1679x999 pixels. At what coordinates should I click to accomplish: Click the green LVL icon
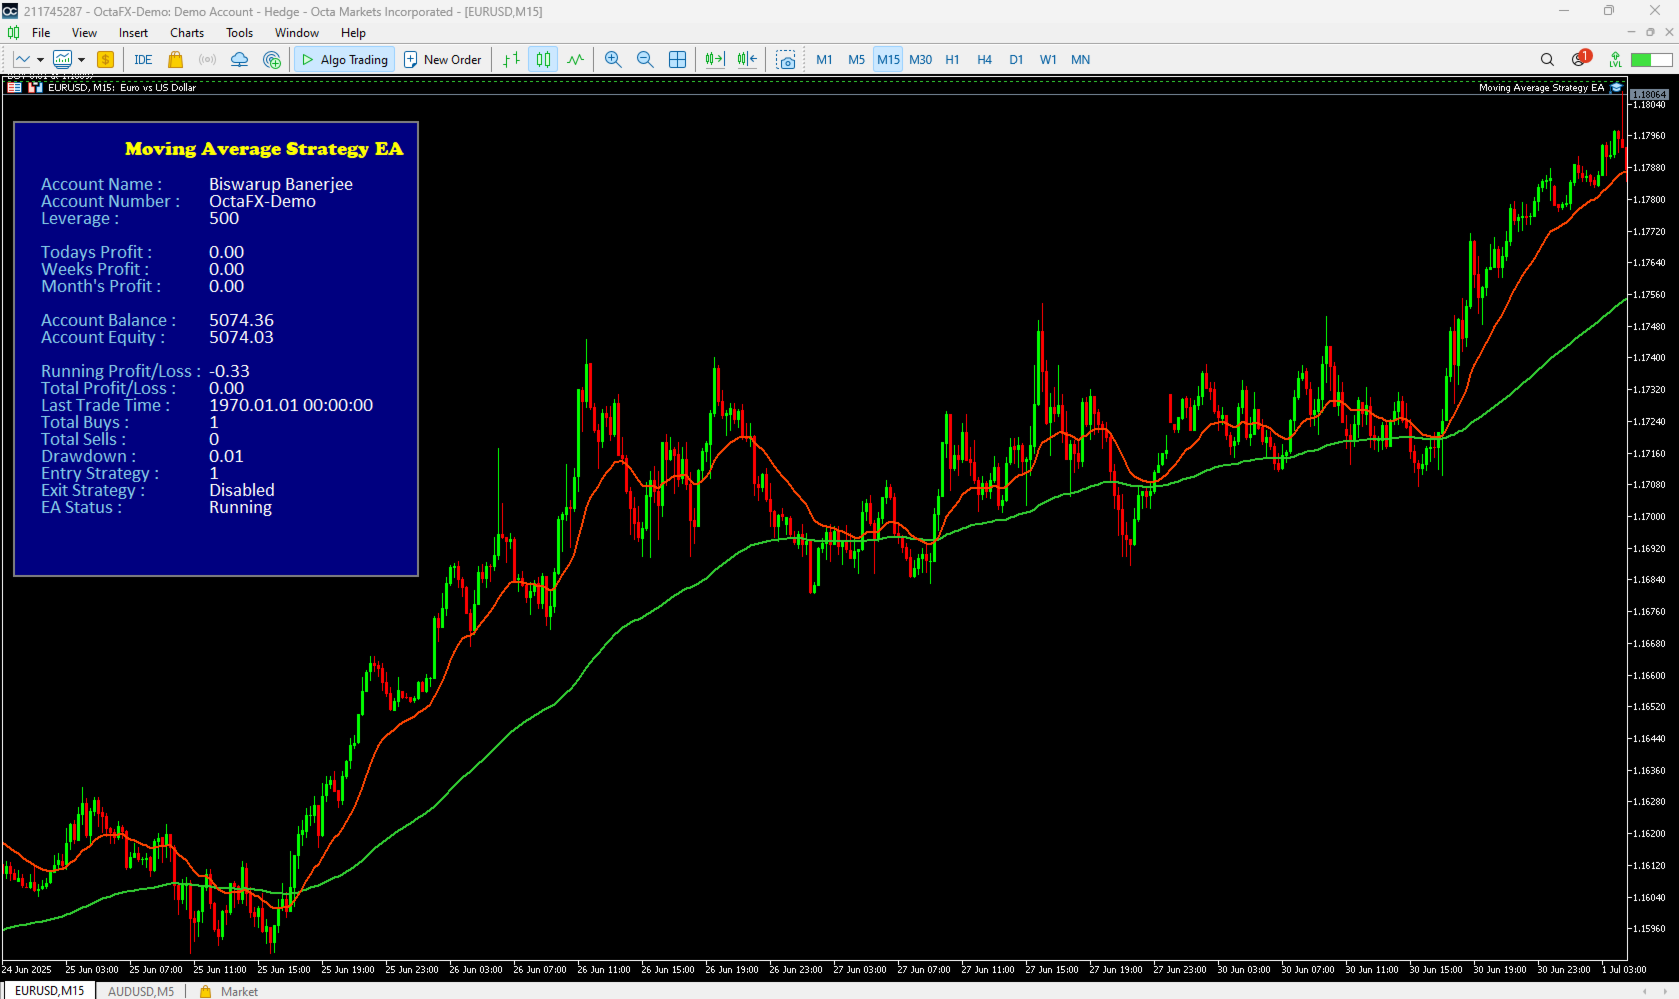pos(1615,60)
